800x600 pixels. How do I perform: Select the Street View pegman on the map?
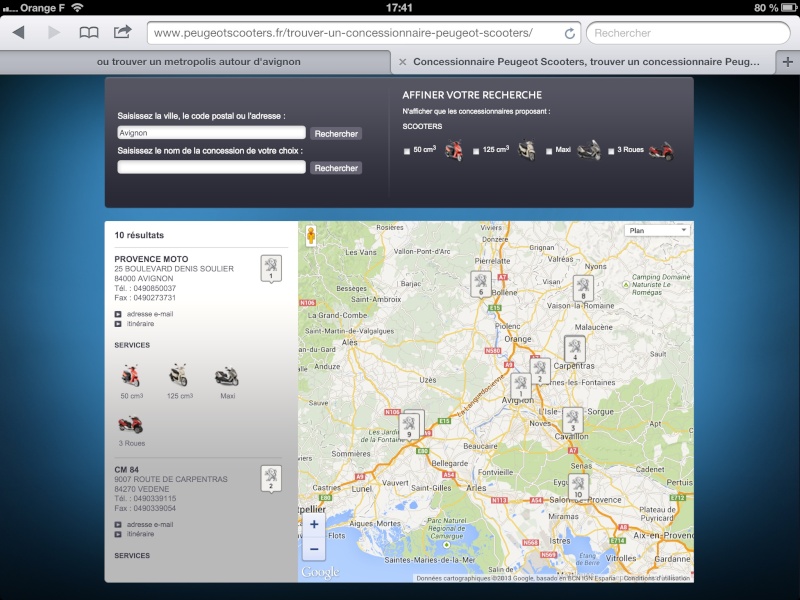click(311, 236)
